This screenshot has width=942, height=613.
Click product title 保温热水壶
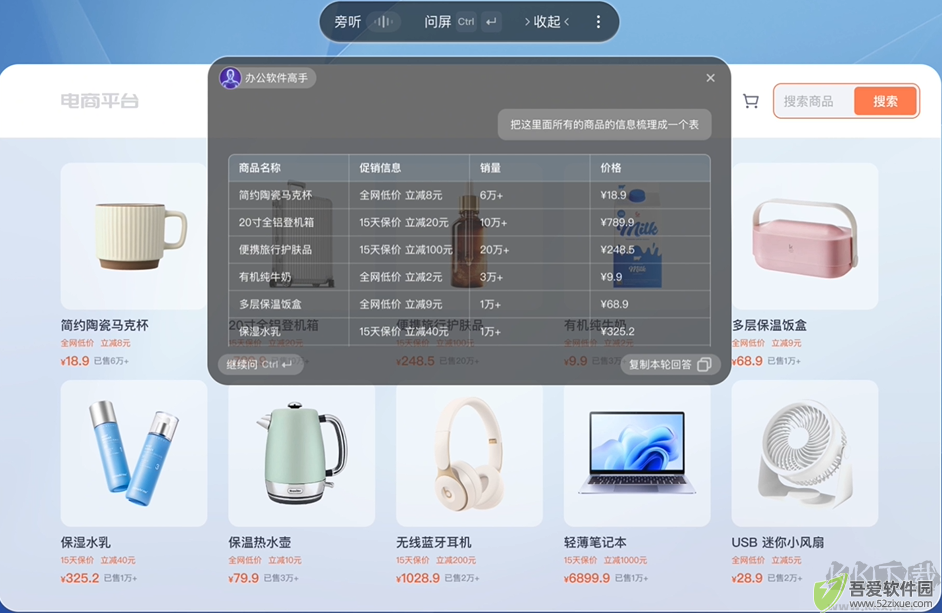[260, 542]
